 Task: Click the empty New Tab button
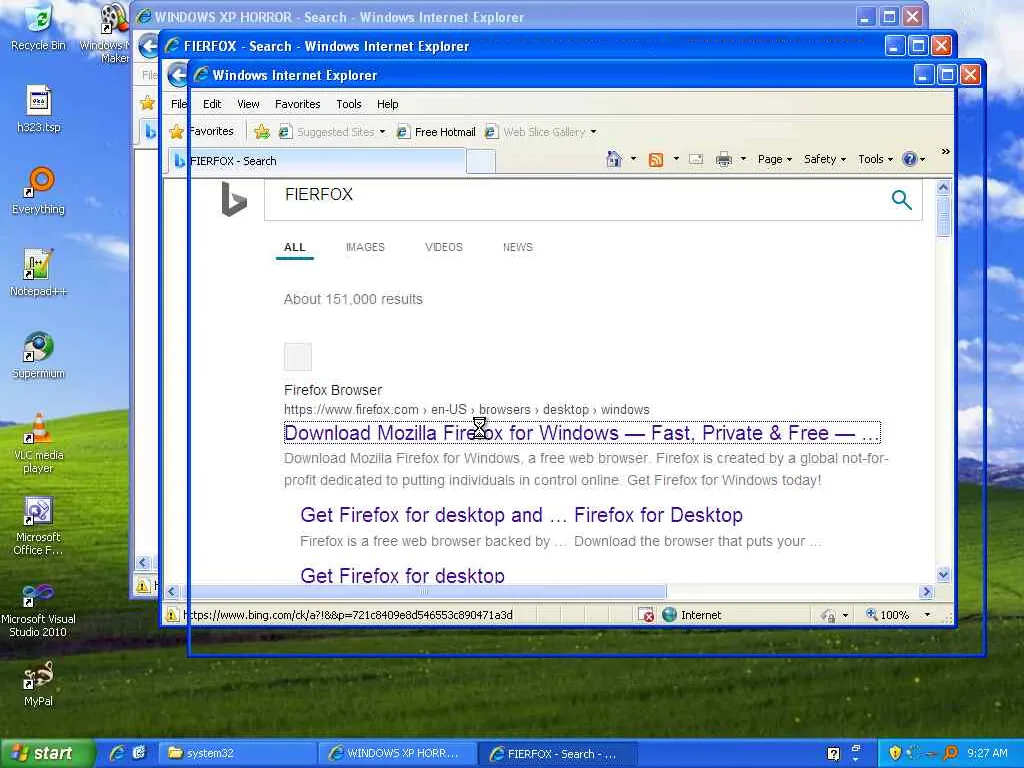481,161
